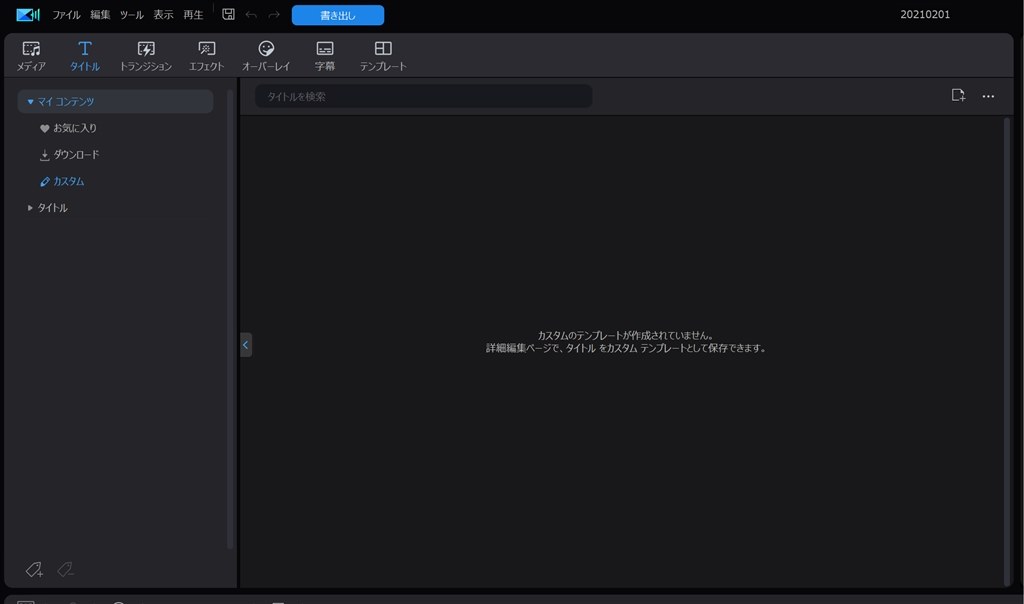
Task: Create a new folder in the titles panel
Action: click(957, 95)
